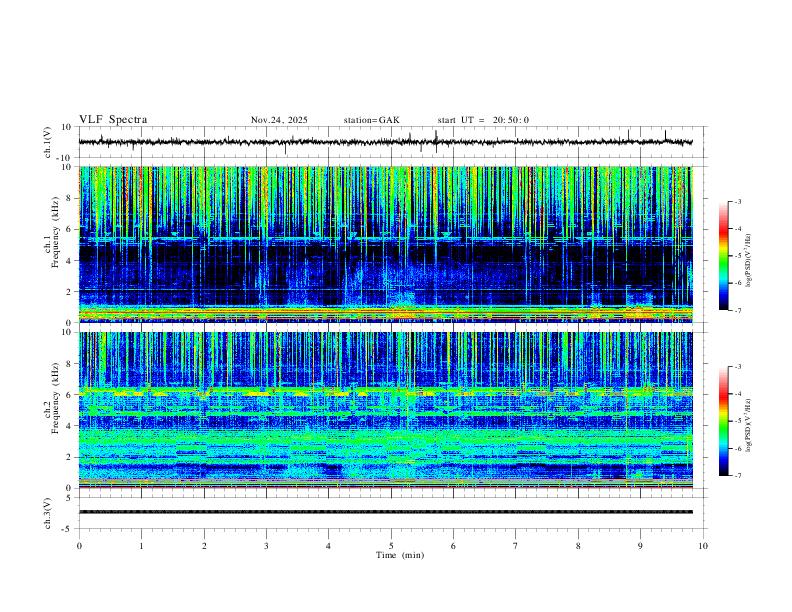Click the ch.1 spectrogram panel
792x612 pixels.
pos(385,244)
